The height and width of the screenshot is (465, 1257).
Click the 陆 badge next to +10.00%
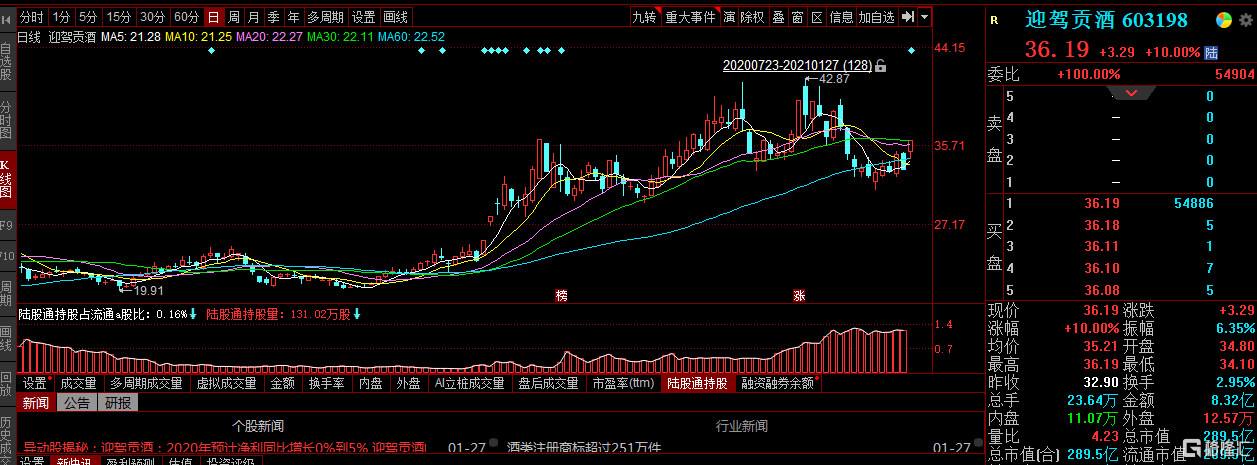[1211, 52]
